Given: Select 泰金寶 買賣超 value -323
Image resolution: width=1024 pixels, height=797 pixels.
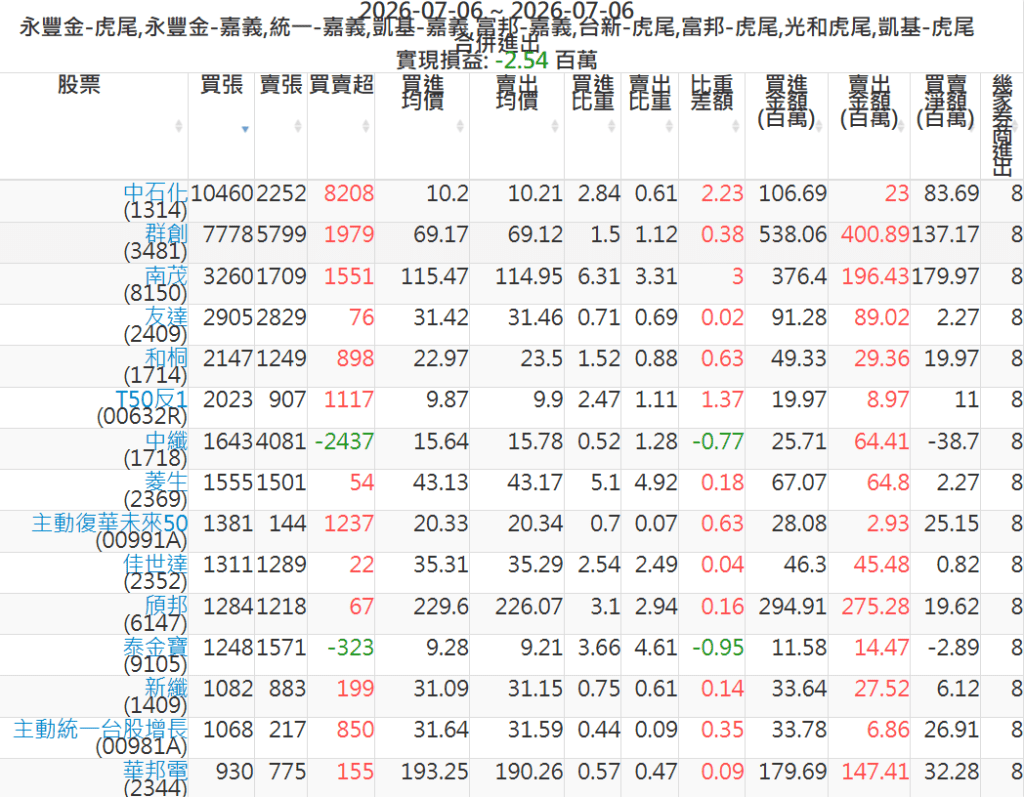Looking at the screenshot, I should 351,648.
